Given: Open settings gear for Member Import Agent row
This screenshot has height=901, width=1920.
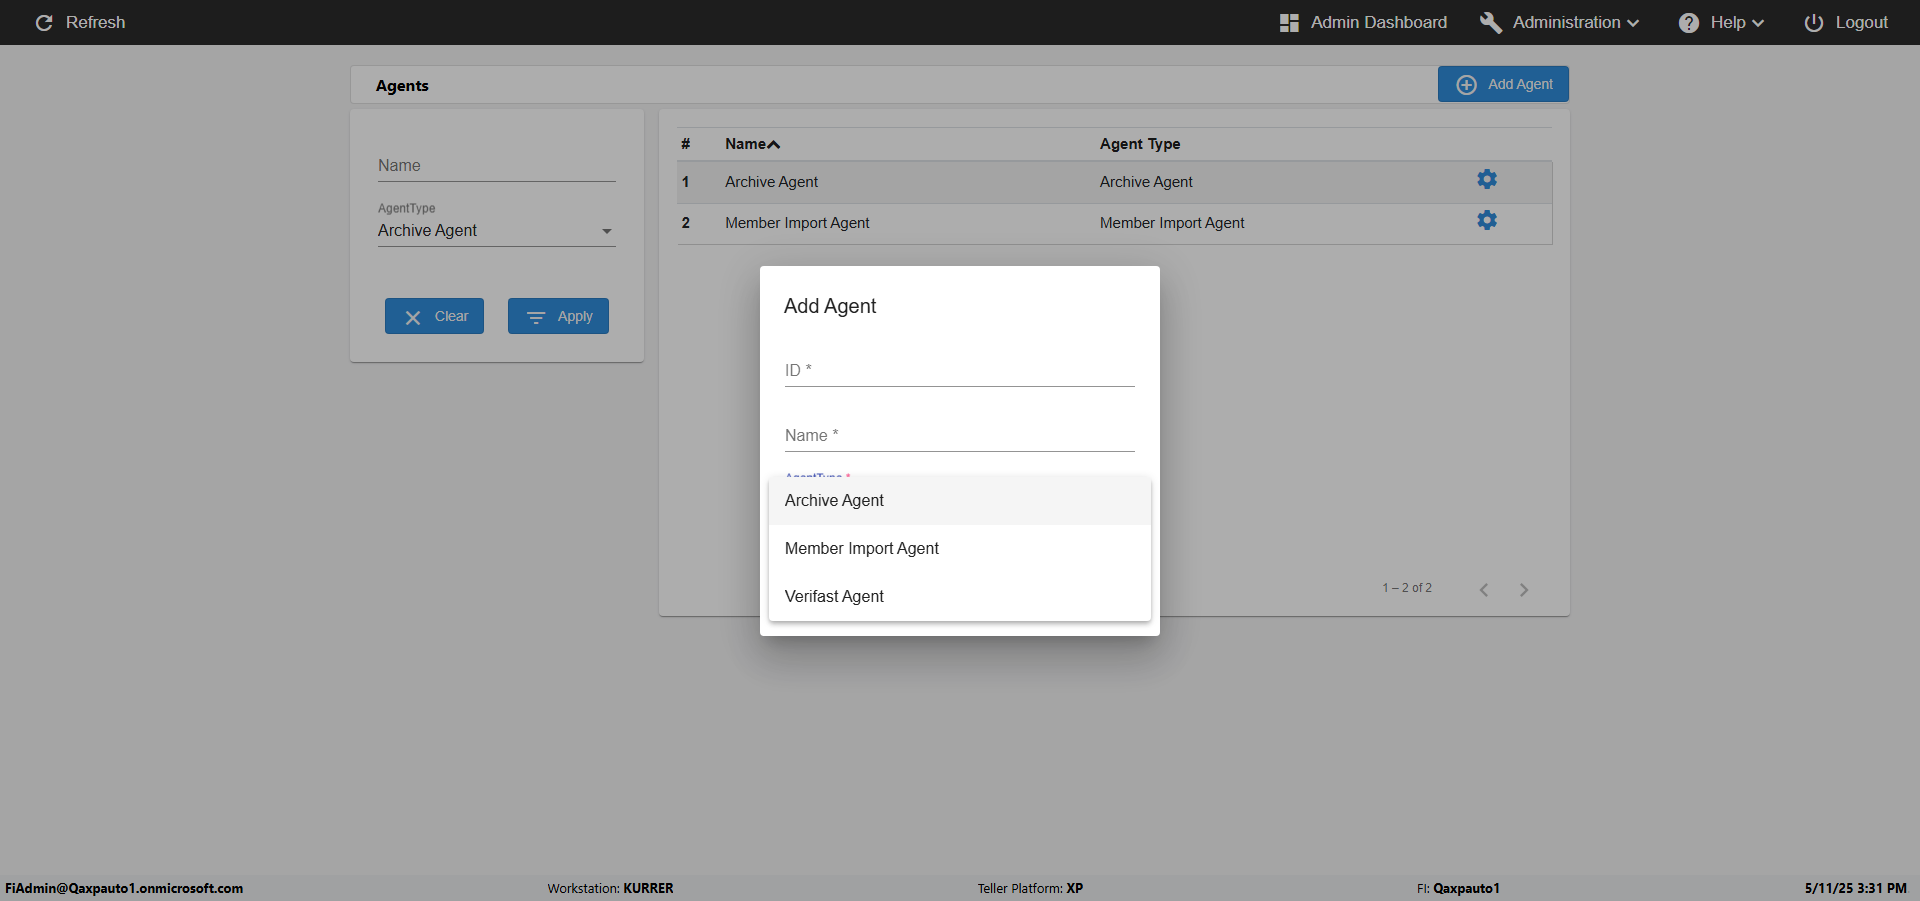Looking at the screenshot, I should pos(1487,221).
